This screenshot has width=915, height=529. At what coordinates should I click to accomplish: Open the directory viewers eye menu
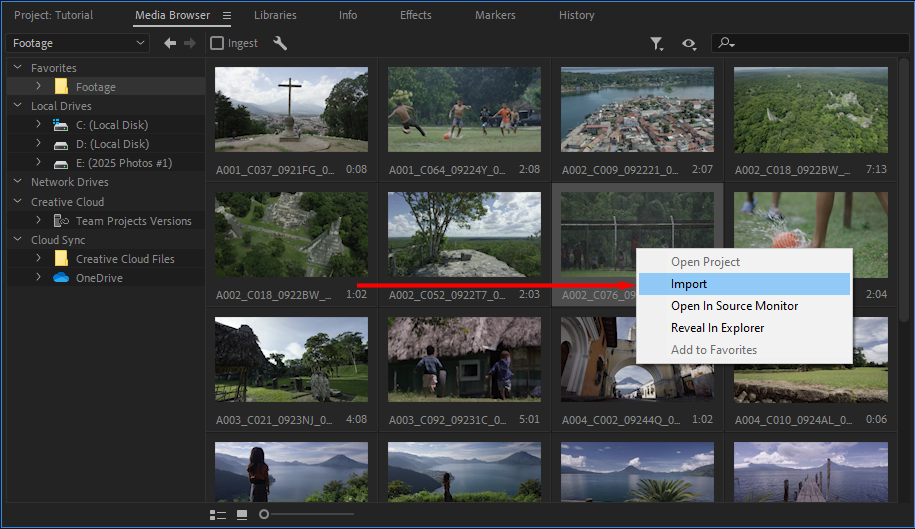click(x=689, y=44)
